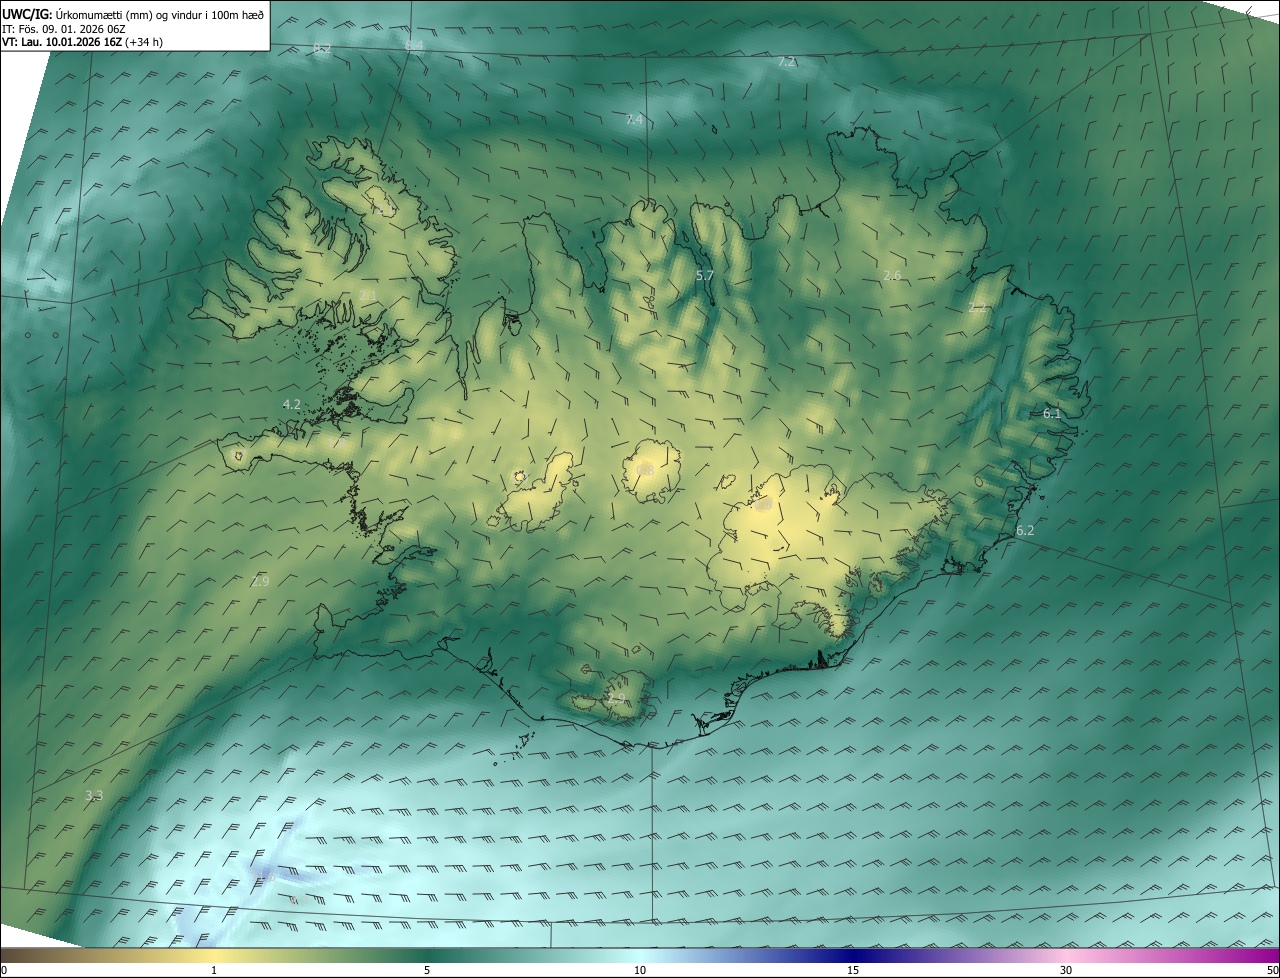Click the 2.2 value label in northeast Iceland
Screen dimensions: 1280x978
(978, 308)
